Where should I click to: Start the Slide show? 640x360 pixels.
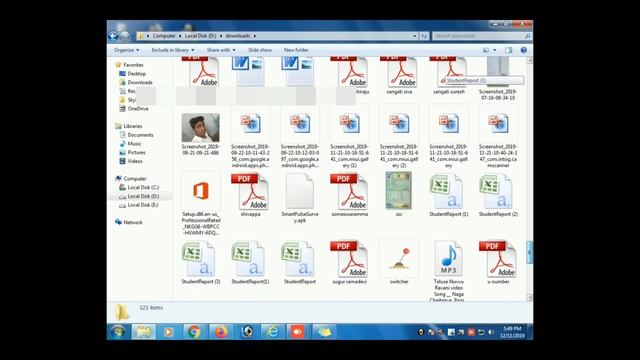pos(260,50)
